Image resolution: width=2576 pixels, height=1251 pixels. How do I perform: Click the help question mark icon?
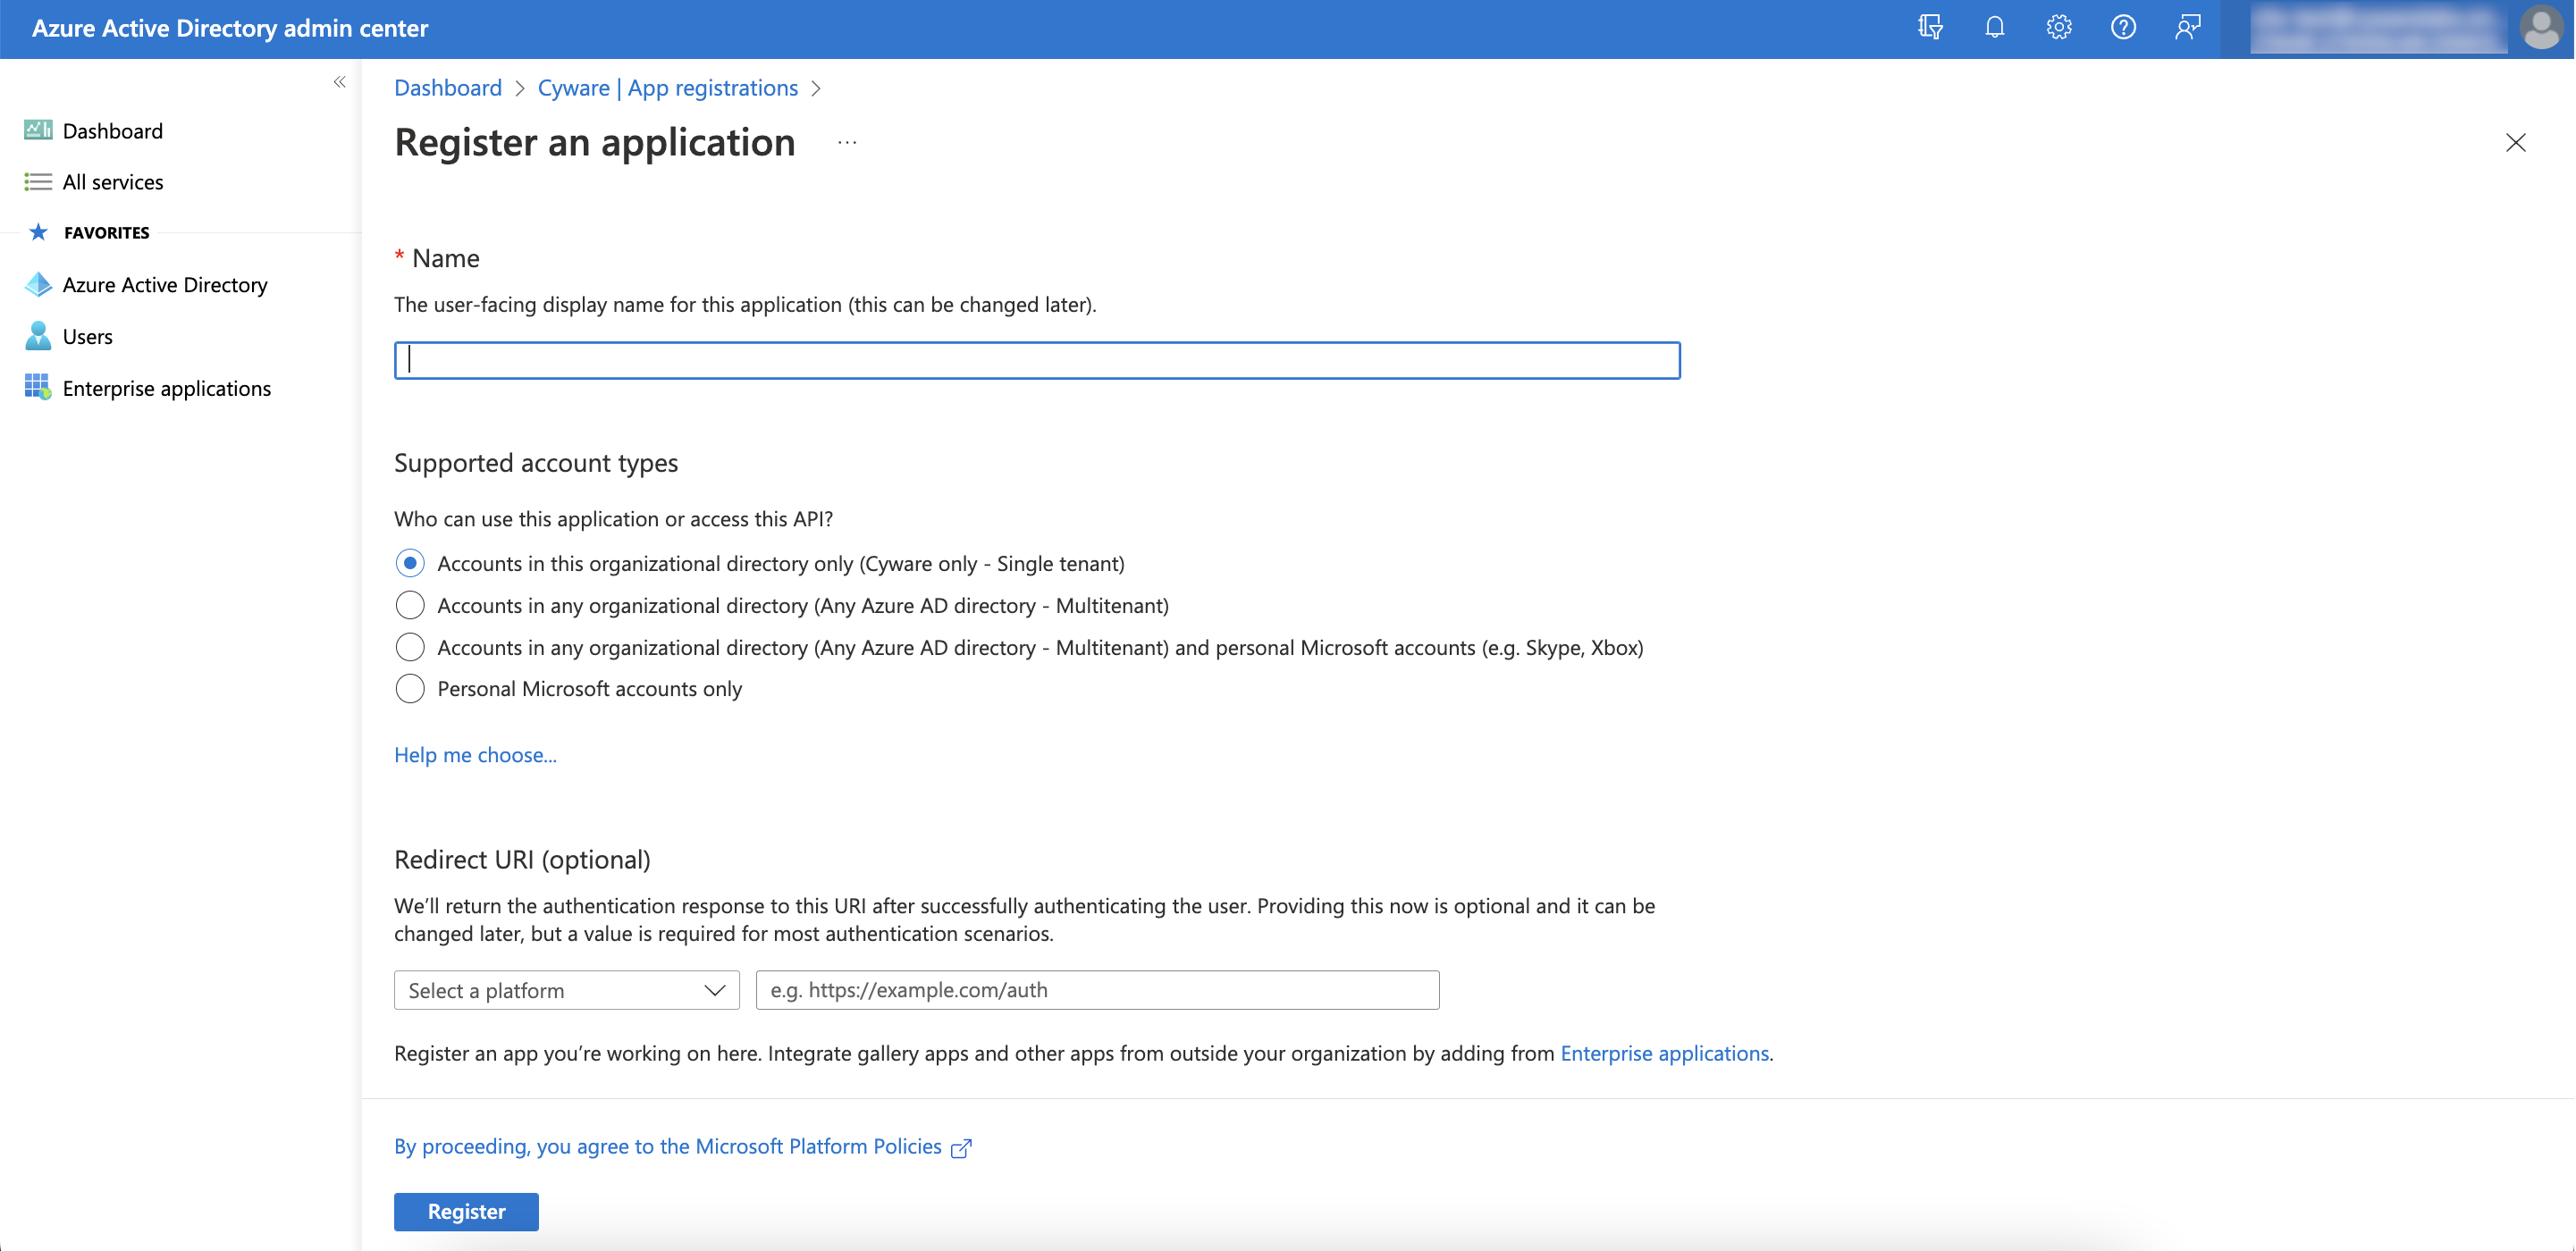2122,27
